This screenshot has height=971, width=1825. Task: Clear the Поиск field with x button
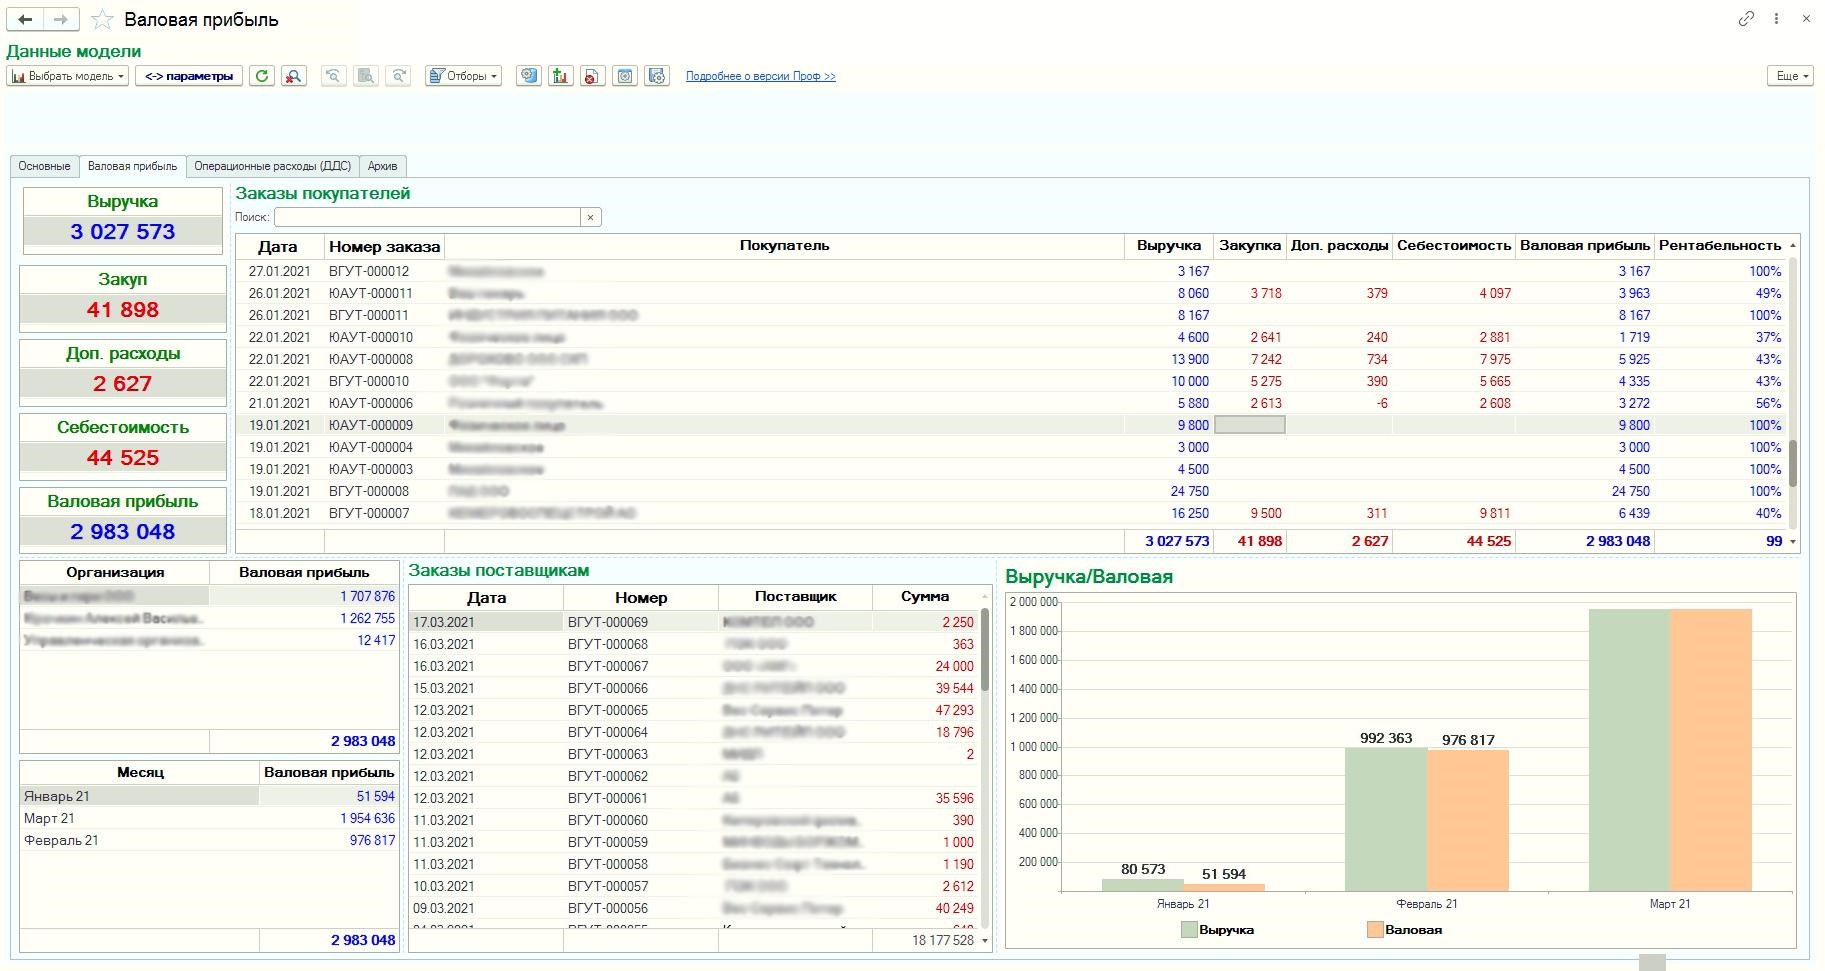tap(591, 217)
